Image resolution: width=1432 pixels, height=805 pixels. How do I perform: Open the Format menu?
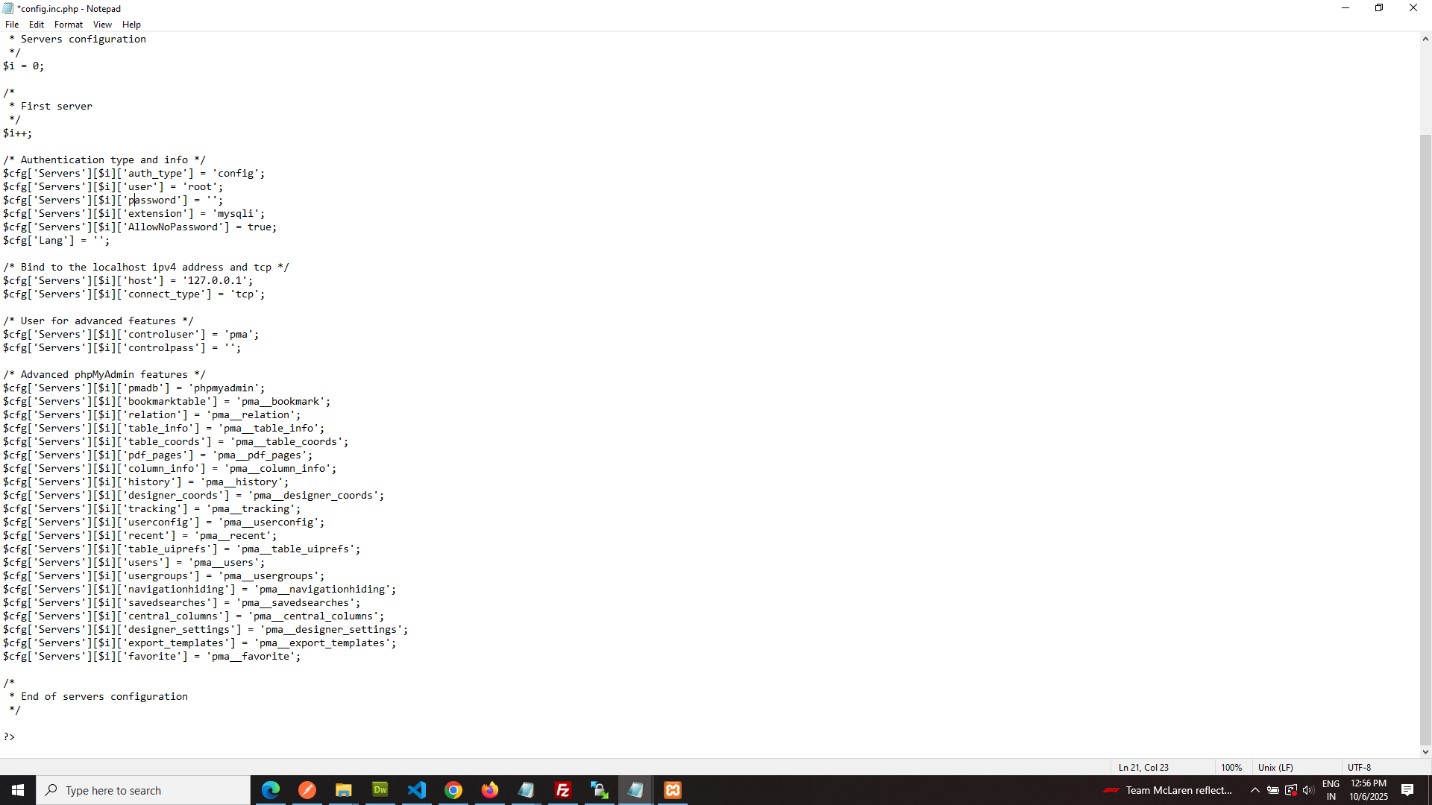click(68, 24)
